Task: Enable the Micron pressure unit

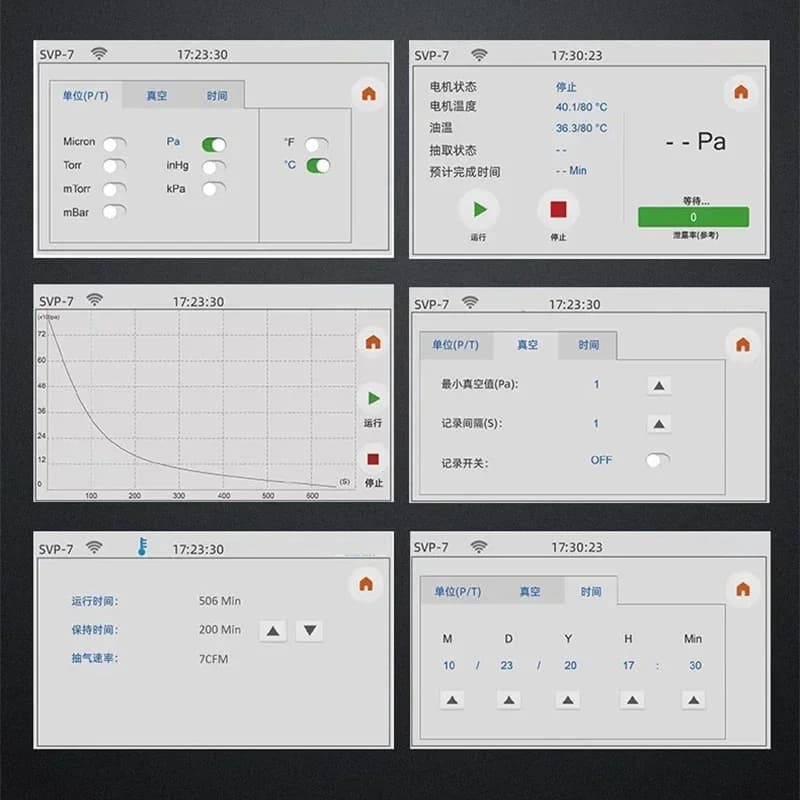Action: [114, 144]
